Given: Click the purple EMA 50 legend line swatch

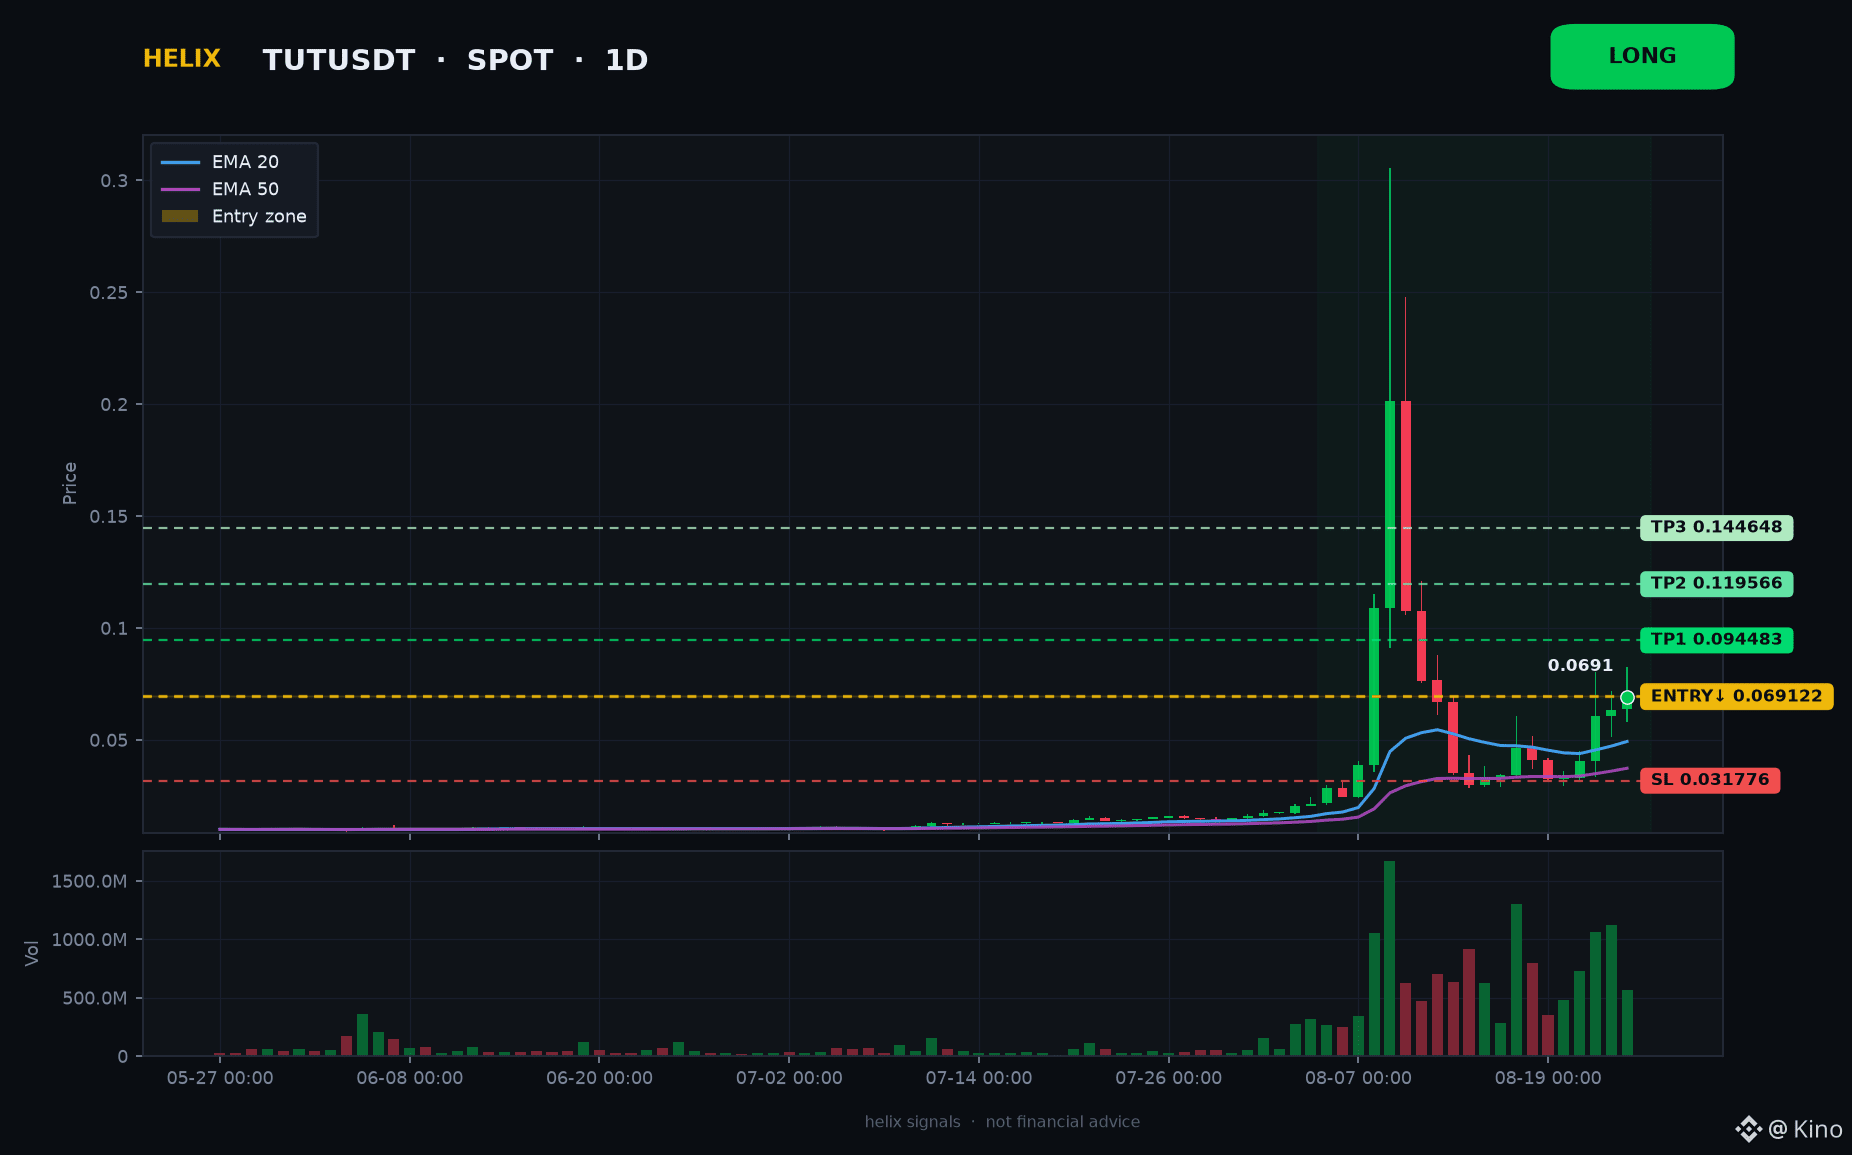Looking at the screenshot, I should 180,189.
